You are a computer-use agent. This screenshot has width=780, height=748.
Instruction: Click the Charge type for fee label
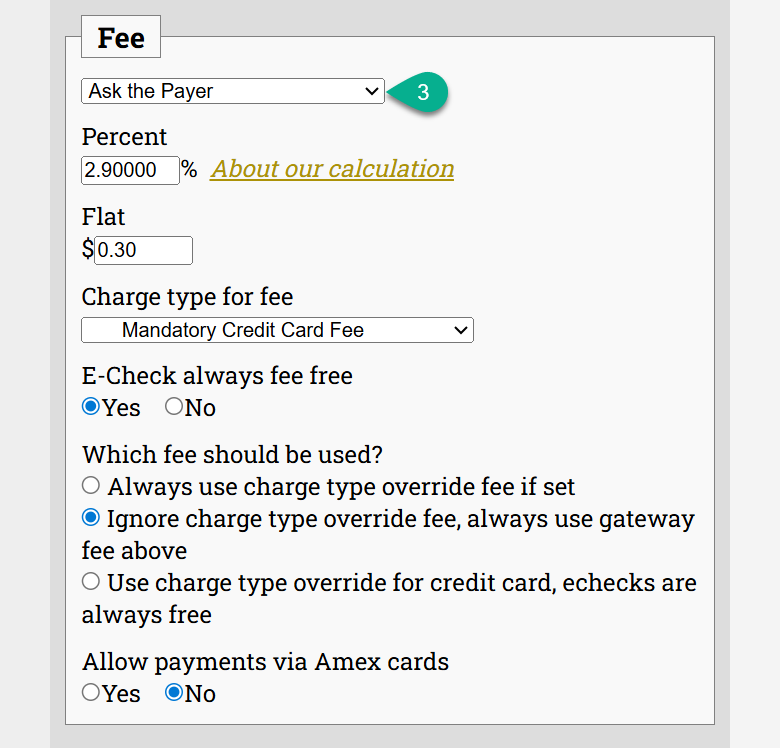188,297
